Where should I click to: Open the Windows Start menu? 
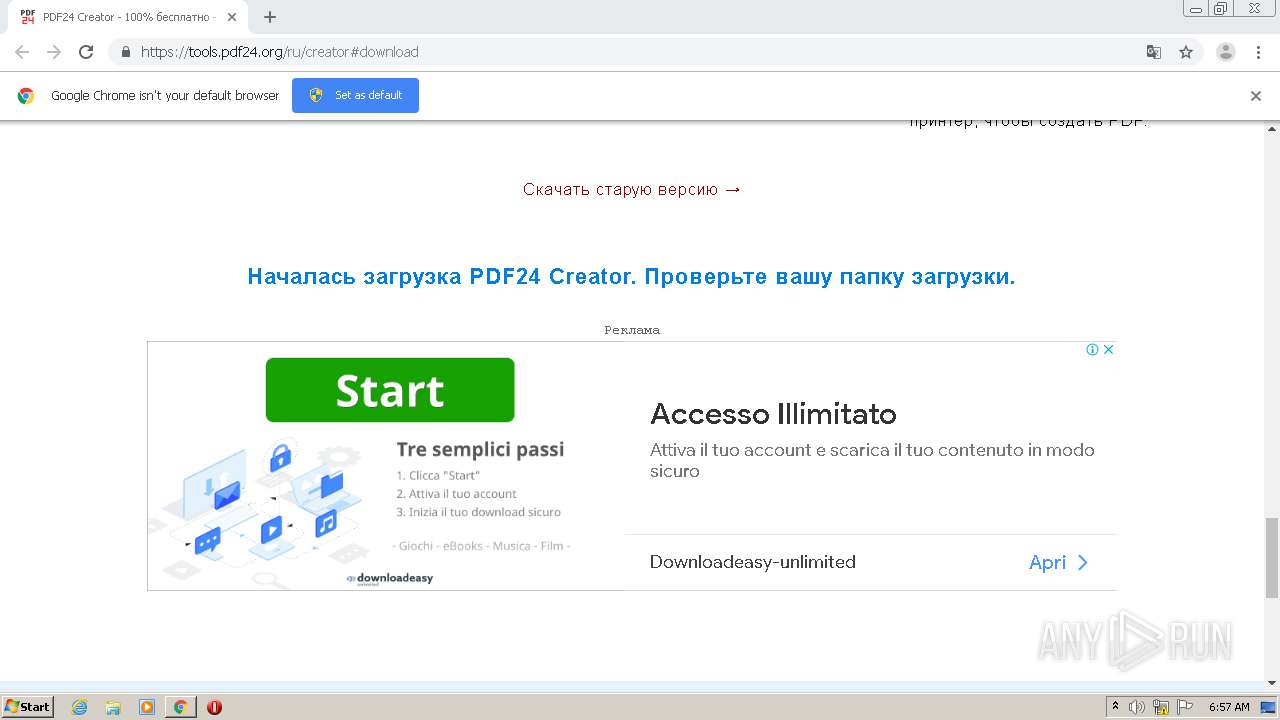click(x=28, y=706)
